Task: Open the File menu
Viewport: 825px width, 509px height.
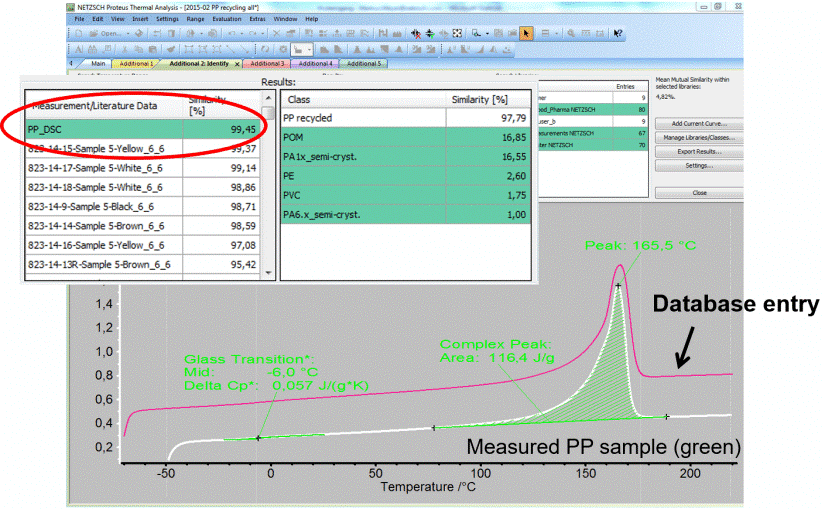Action: 79,19
